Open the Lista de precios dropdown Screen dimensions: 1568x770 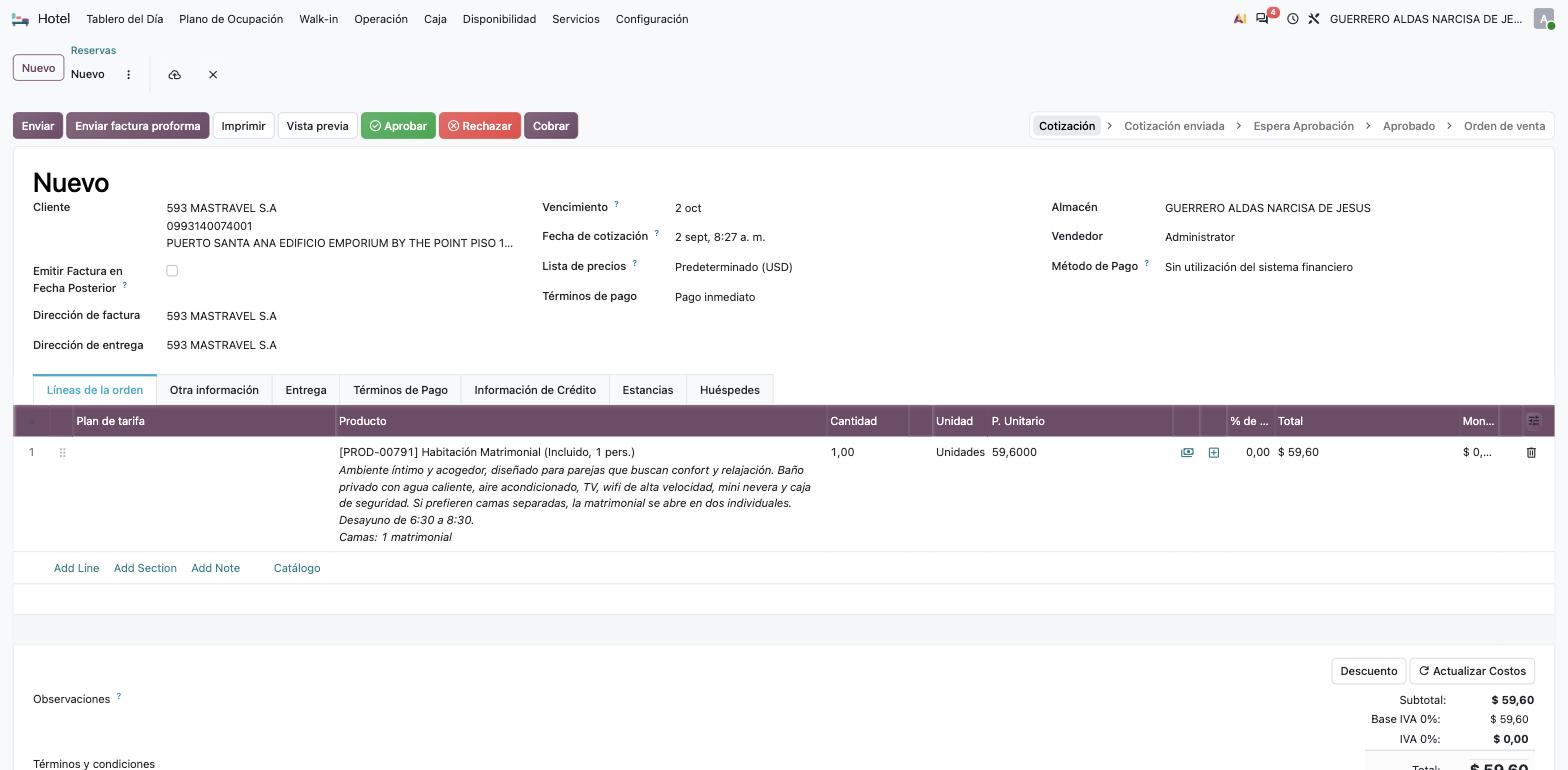click(x=847, y=267)
